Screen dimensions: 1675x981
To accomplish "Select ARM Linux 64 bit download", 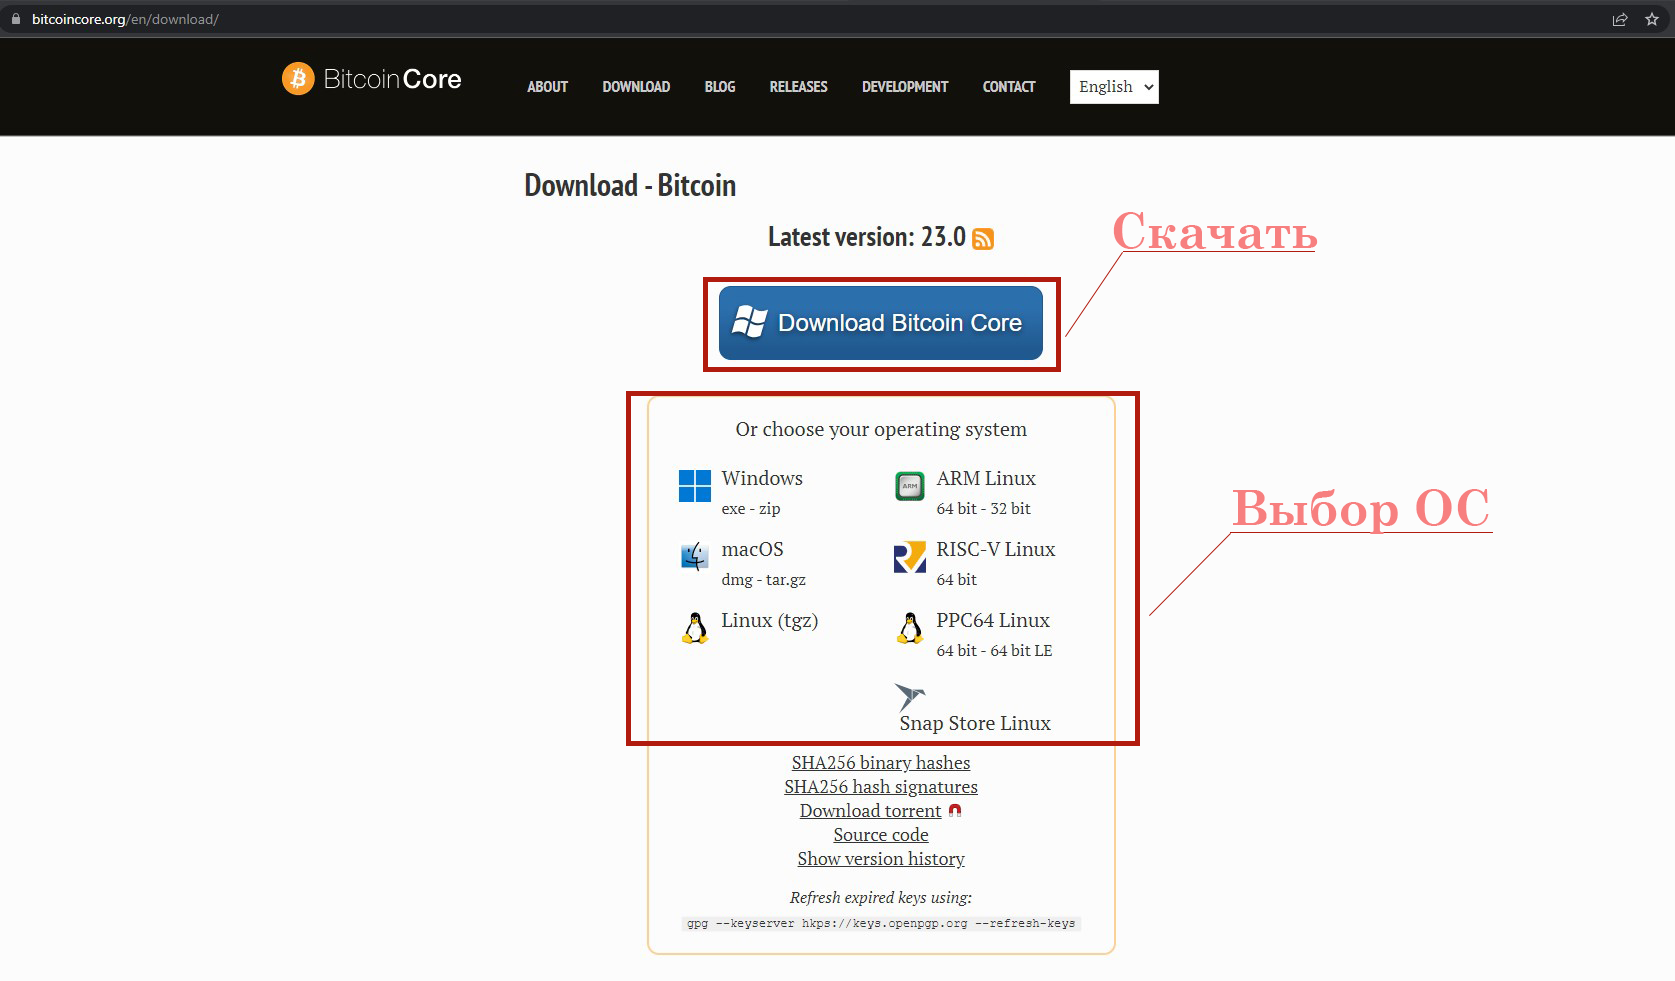I will point(957,509).
